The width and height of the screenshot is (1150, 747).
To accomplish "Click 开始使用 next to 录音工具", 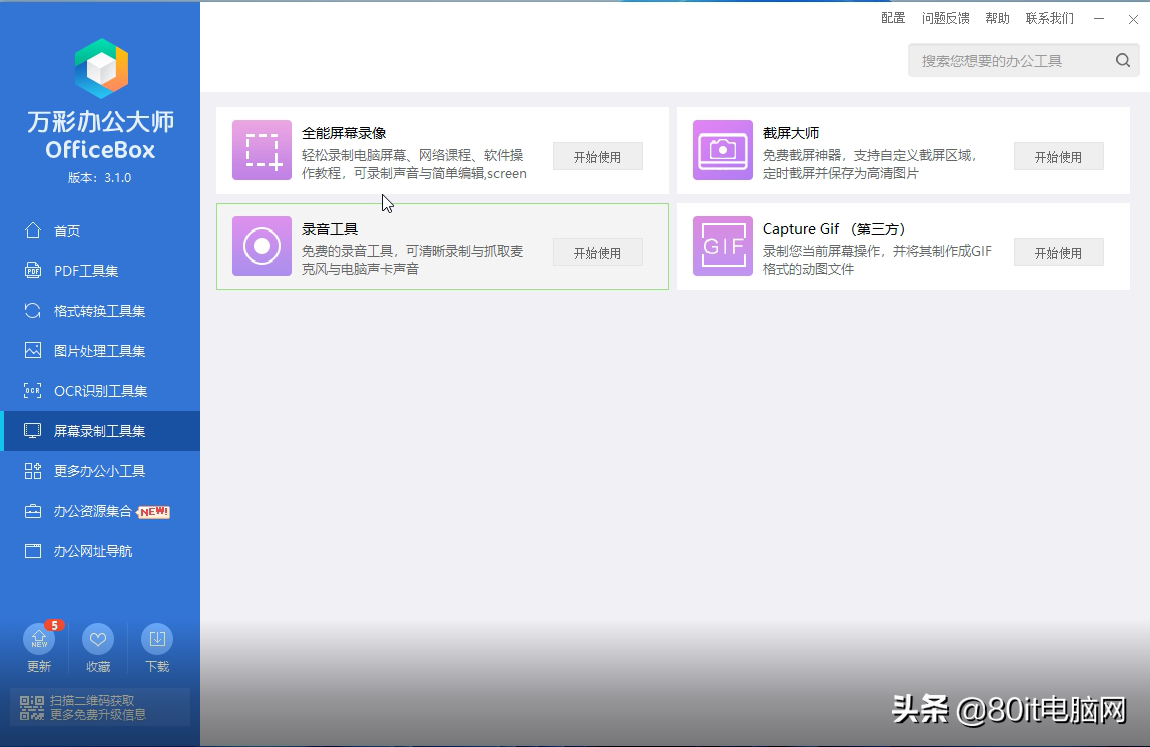I will click(x=597, y=252).
